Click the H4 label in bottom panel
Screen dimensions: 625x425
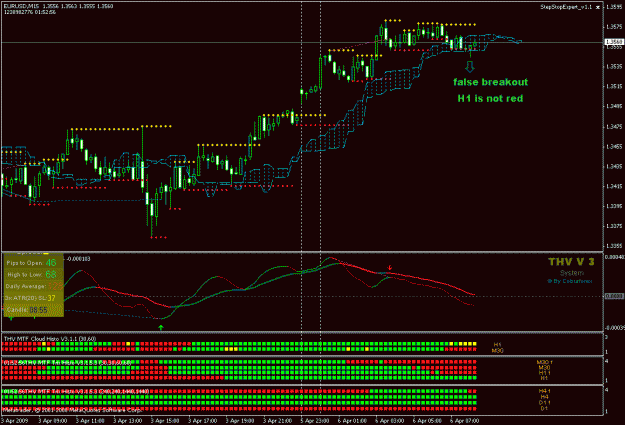point(544,397)
